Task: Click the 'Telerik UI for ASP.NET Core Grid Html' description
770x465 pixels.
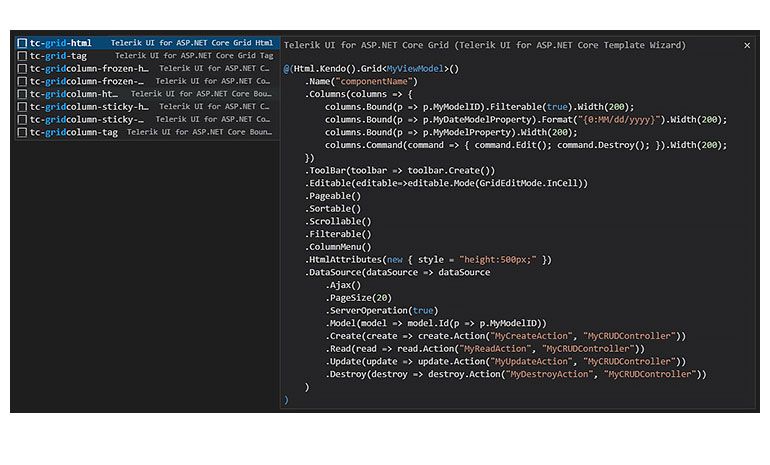Action: point(192,43)
